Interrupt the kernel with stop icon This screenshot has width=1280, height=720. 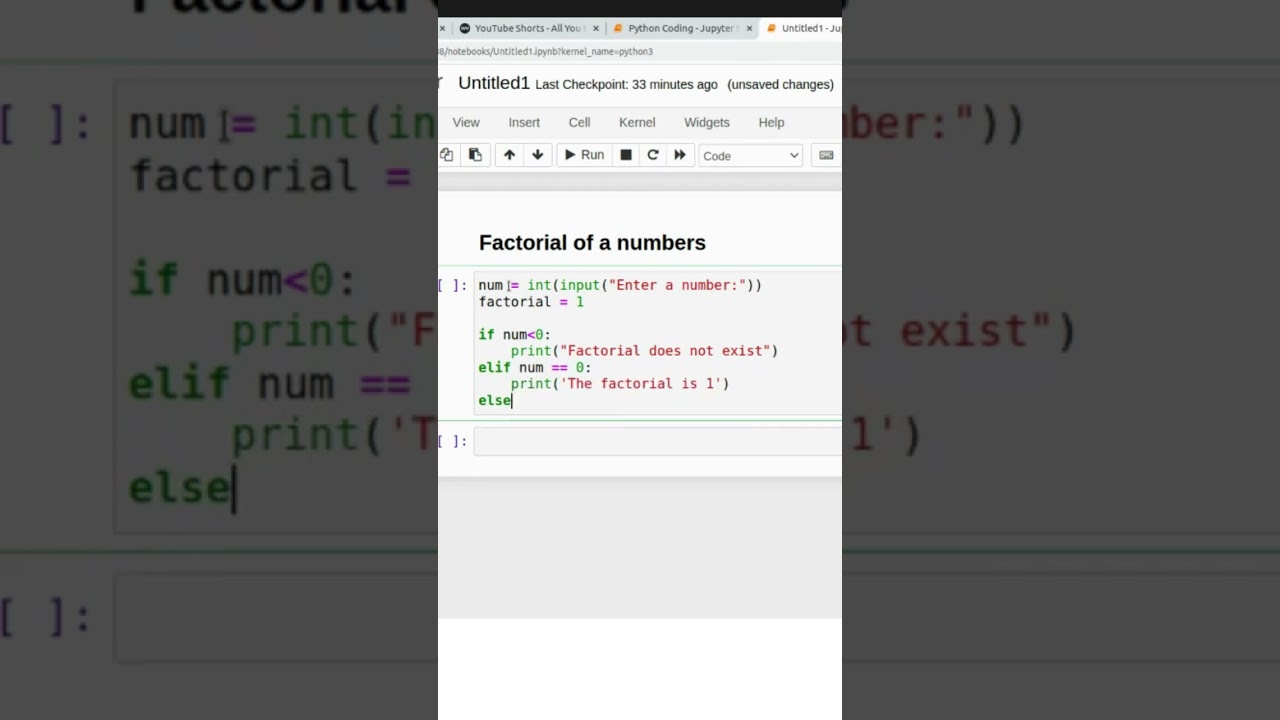(626, 155)
